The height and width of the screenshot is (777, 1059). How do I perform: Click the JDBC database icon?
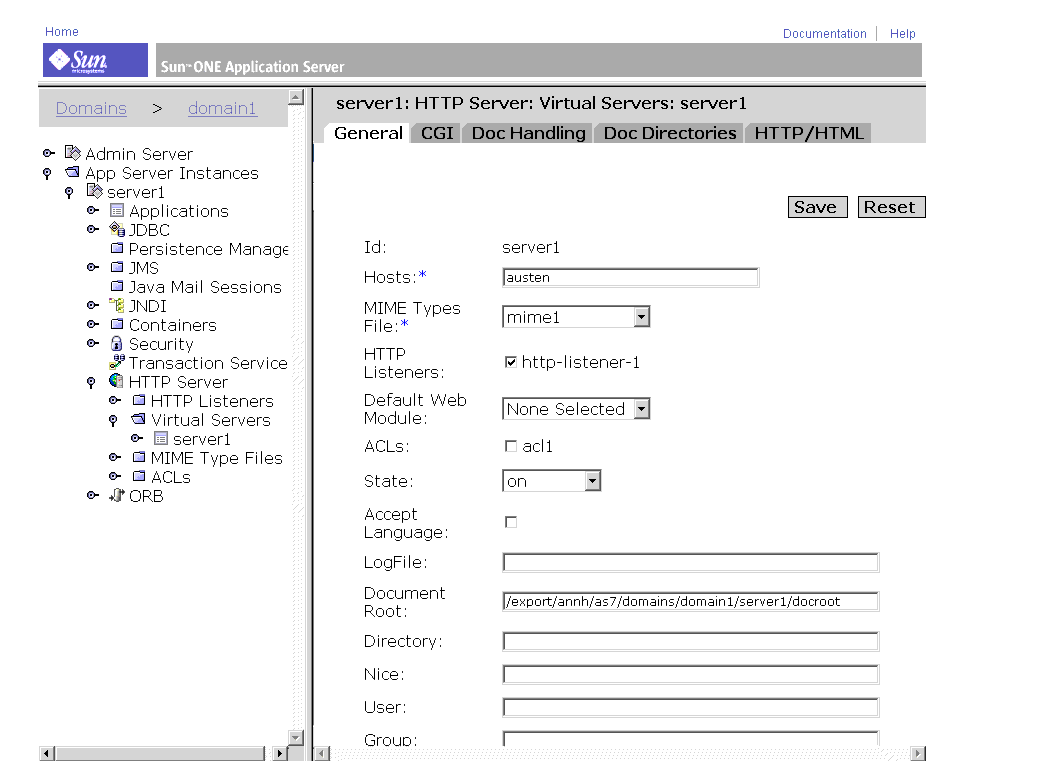[x=117, y=229]
